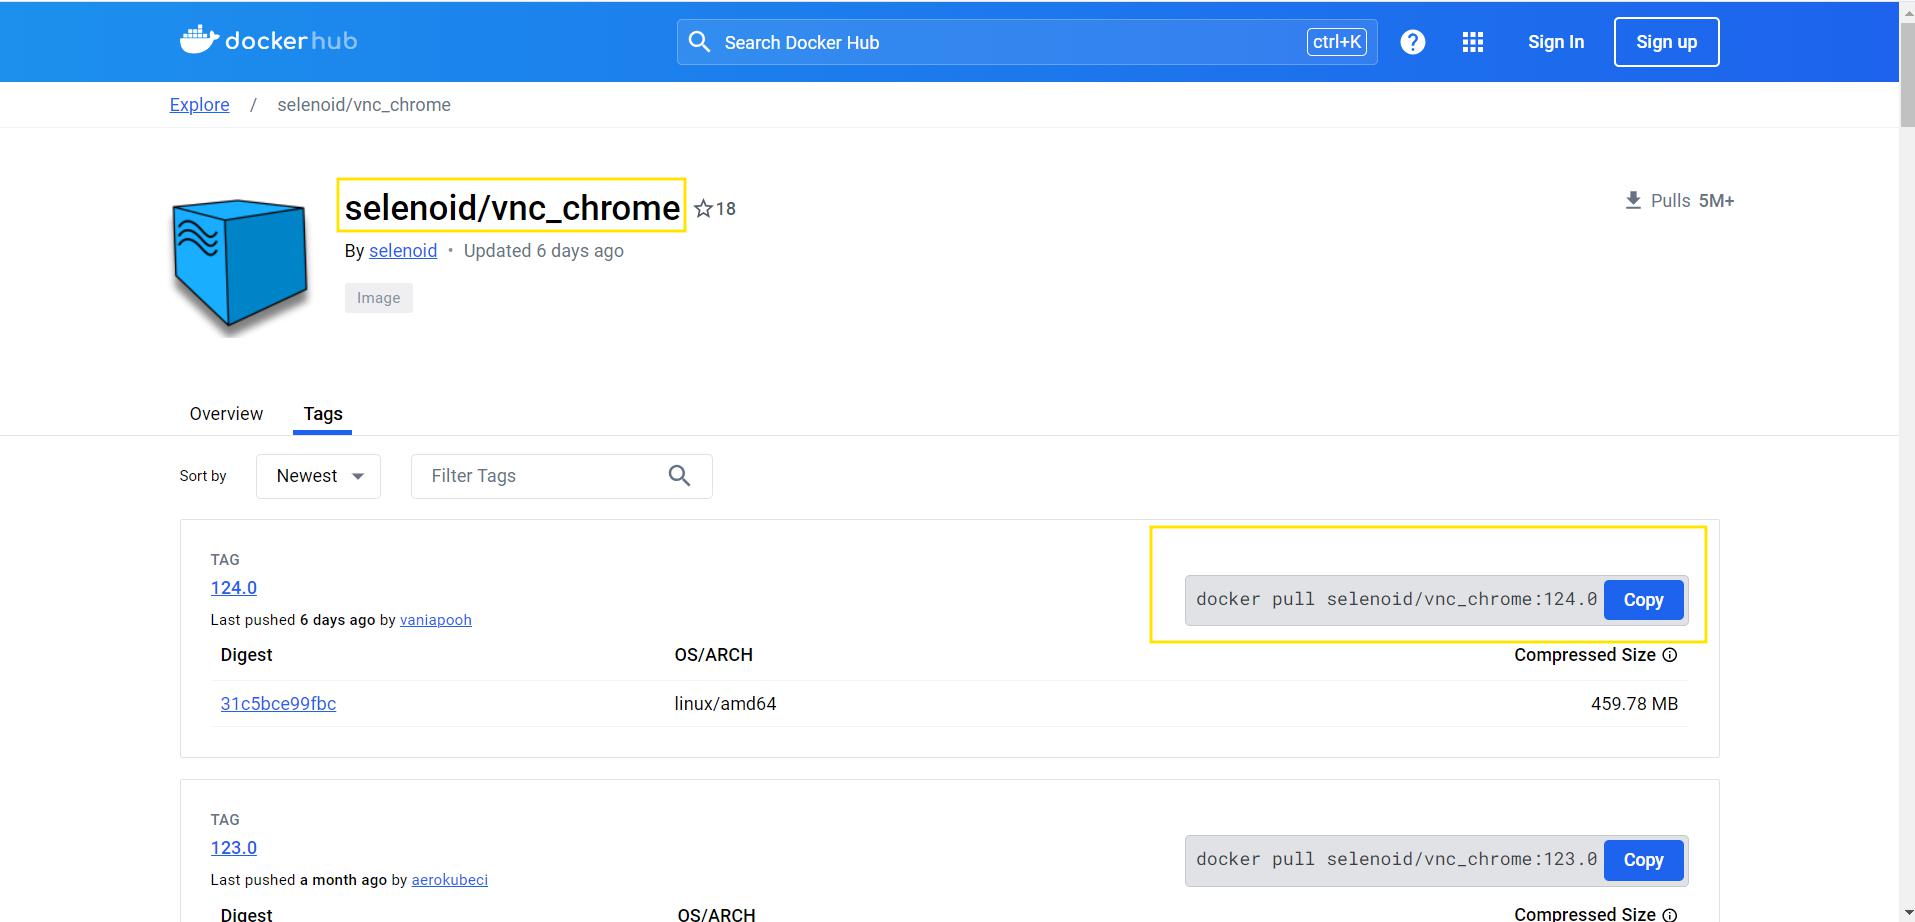Click the Sign up button
The image size is (1915, 922).
[x=1666, y=42]
